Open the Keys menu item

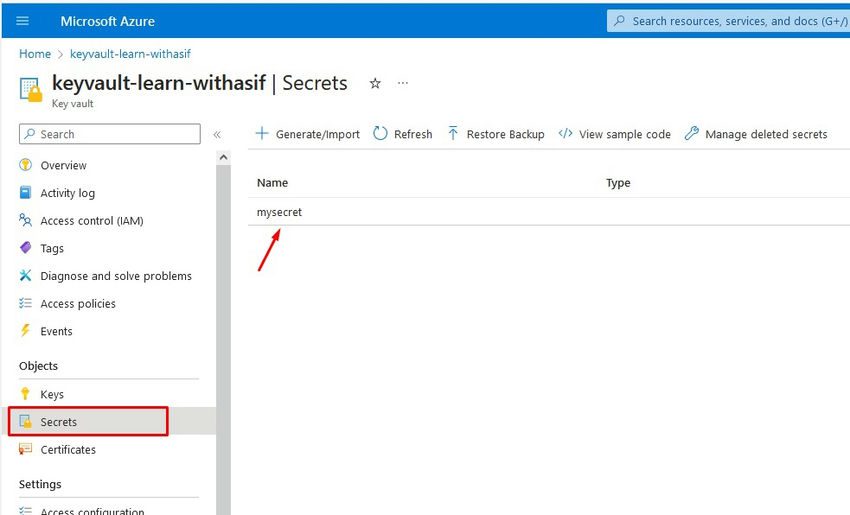click(x=52, y=394)
